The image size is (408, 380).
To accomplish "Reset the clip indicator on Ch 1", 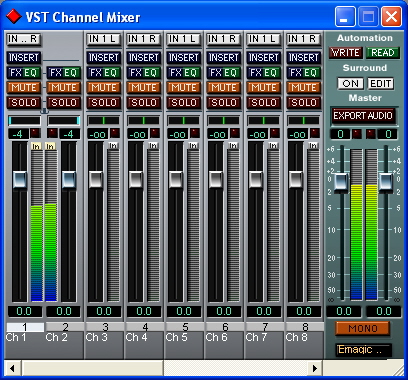I will coord(35,134).
